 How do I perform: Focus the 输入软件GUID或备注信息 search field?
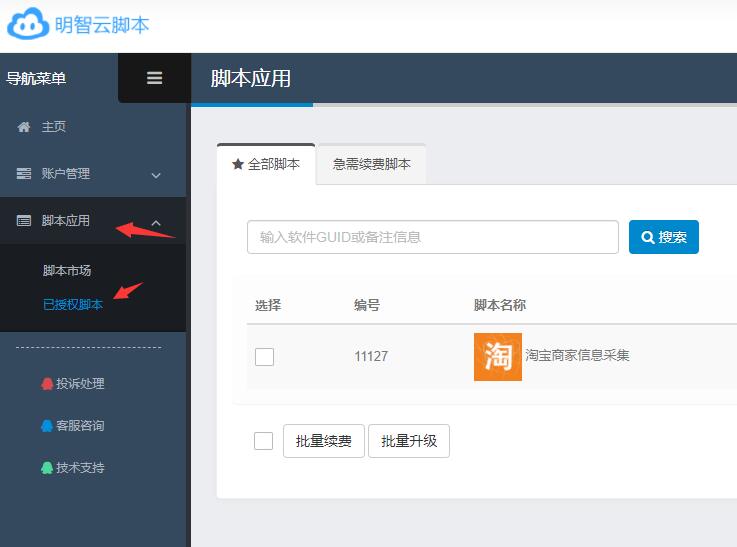point(433,237)
